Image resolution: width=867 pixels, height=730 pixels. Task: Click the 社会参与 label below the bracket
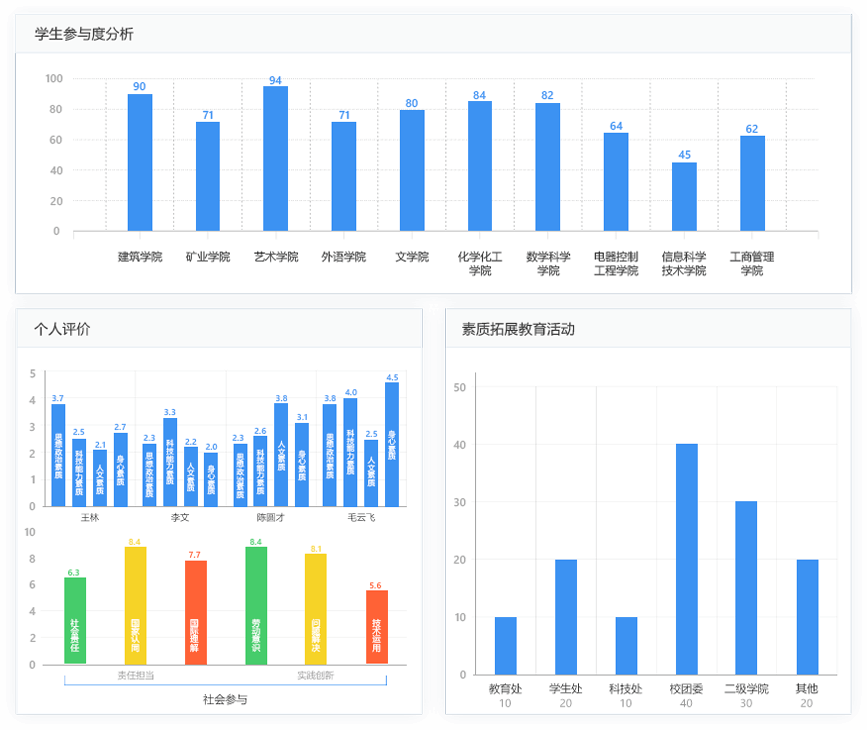[224, 699]
